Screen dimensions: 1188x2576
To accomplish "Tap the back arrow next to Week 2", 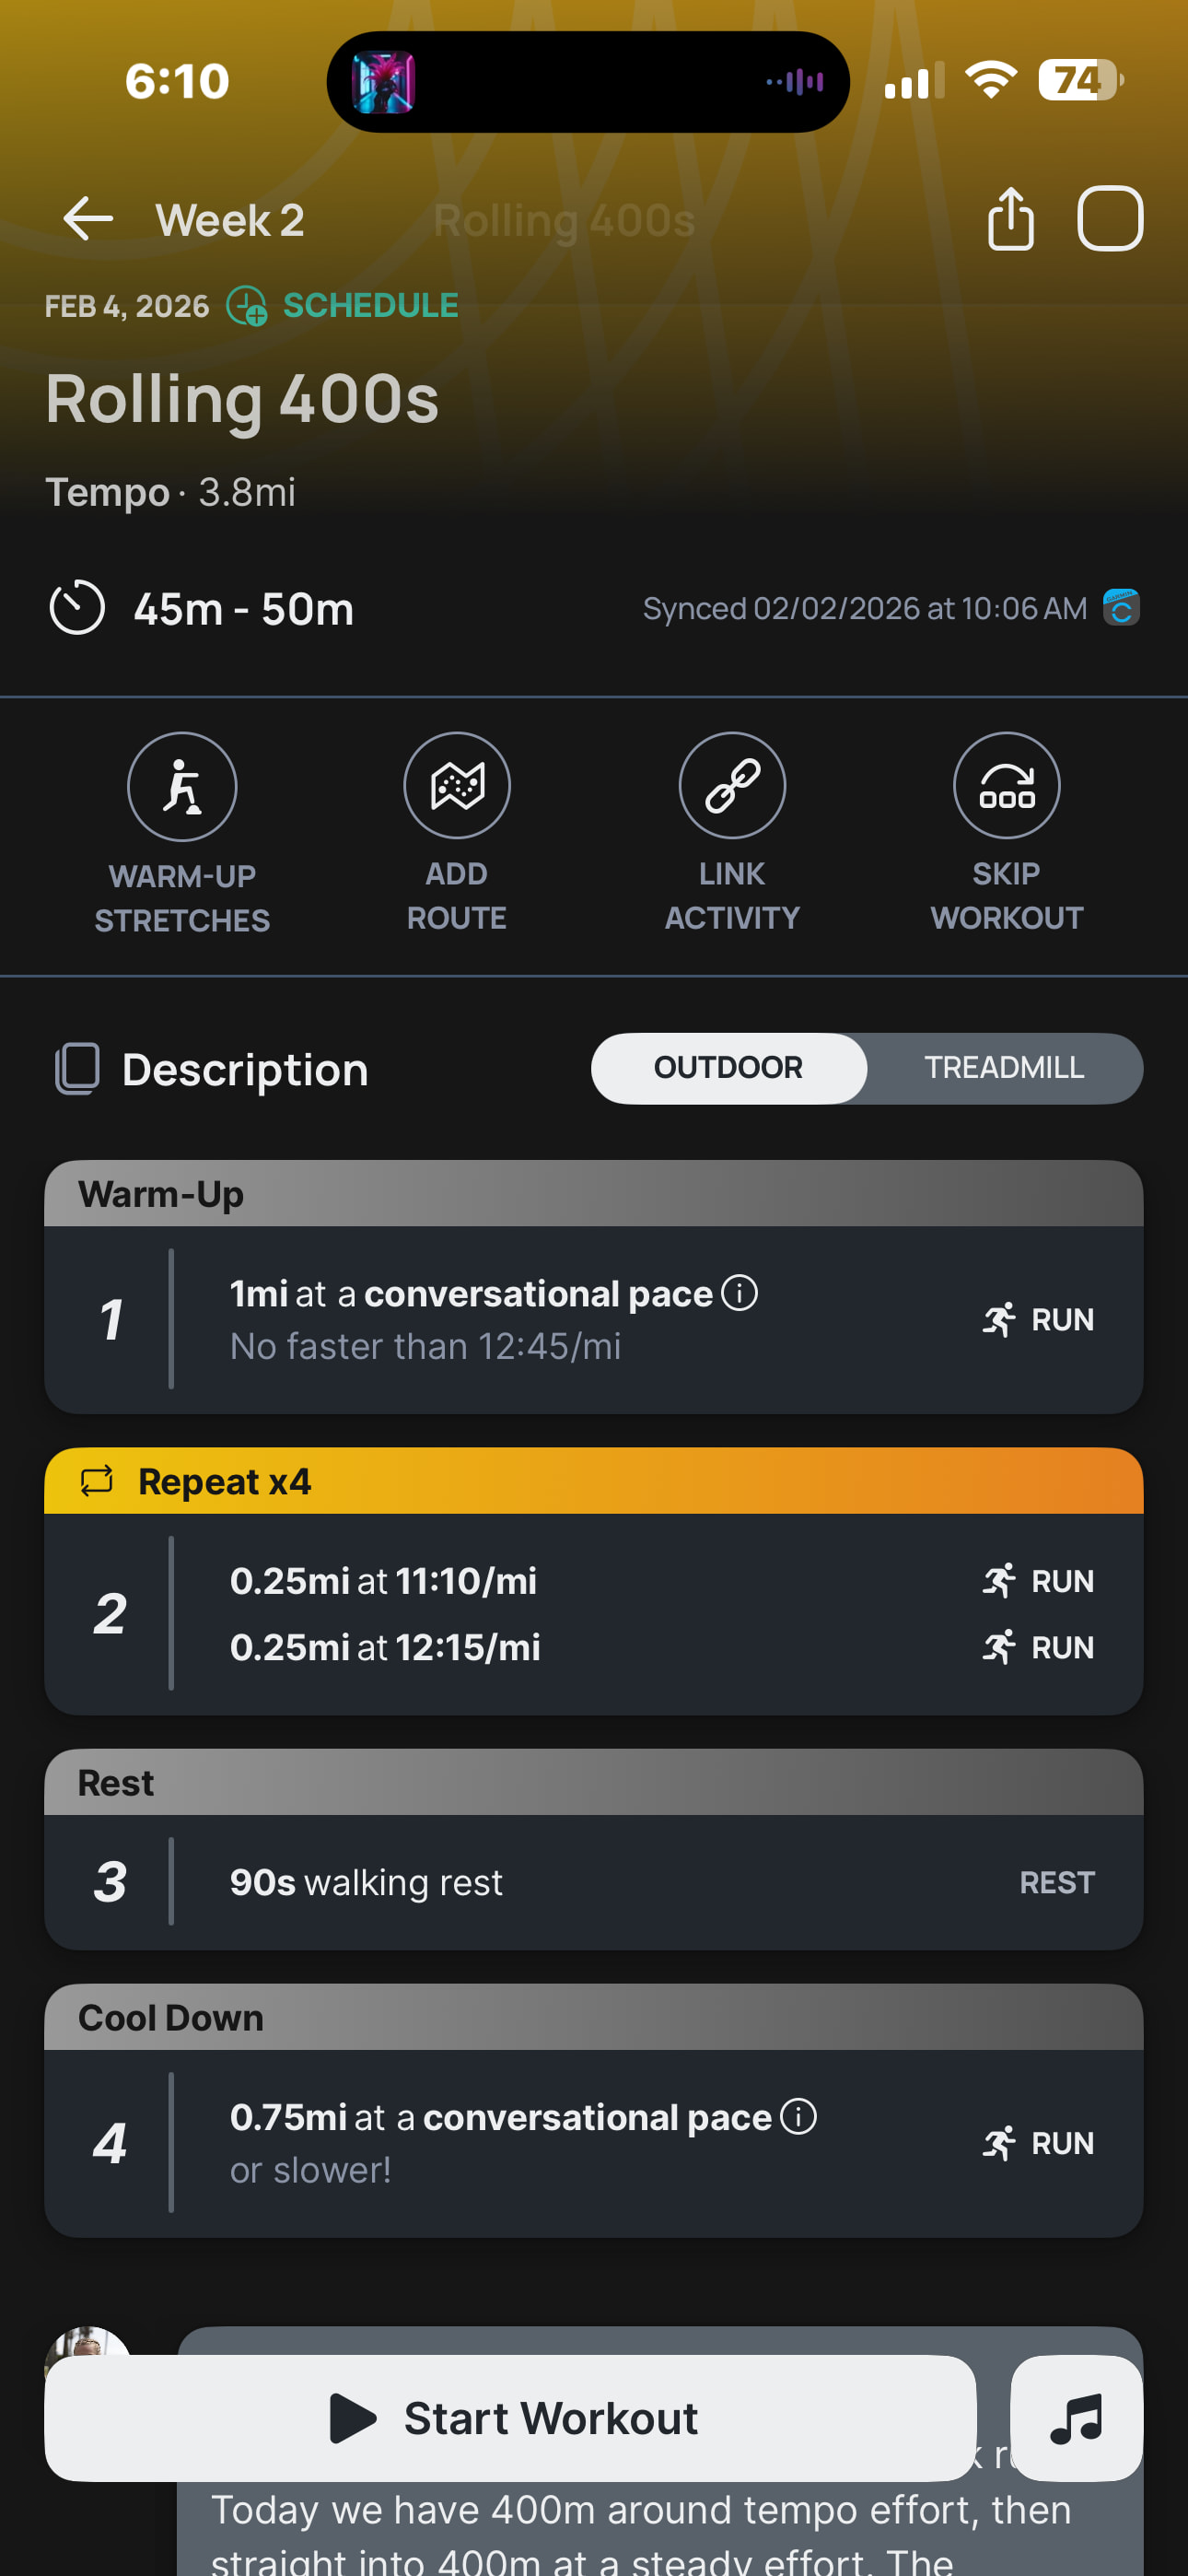I will tap(88, 219).
